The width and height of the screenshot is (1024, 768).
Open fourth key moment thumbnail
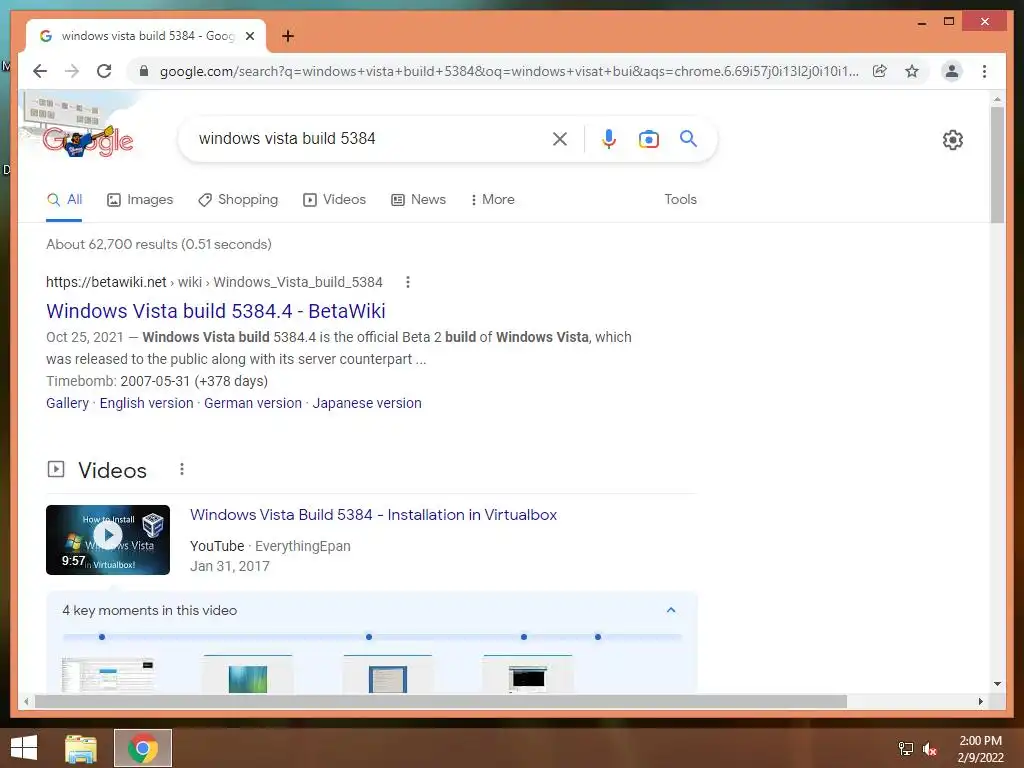tap(528, 675)
